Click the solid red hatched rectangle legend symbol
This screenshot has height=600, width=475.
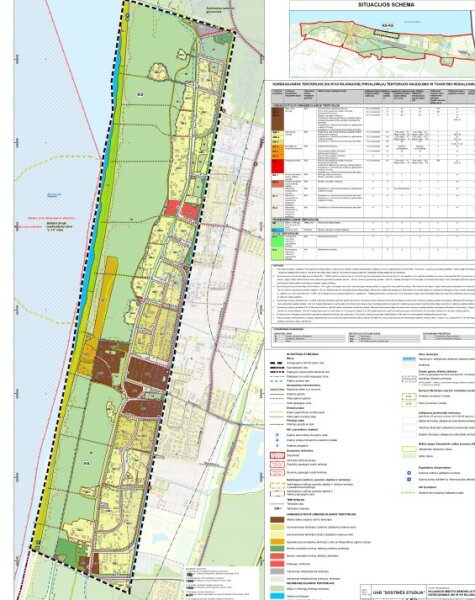(x=277, y=455)
